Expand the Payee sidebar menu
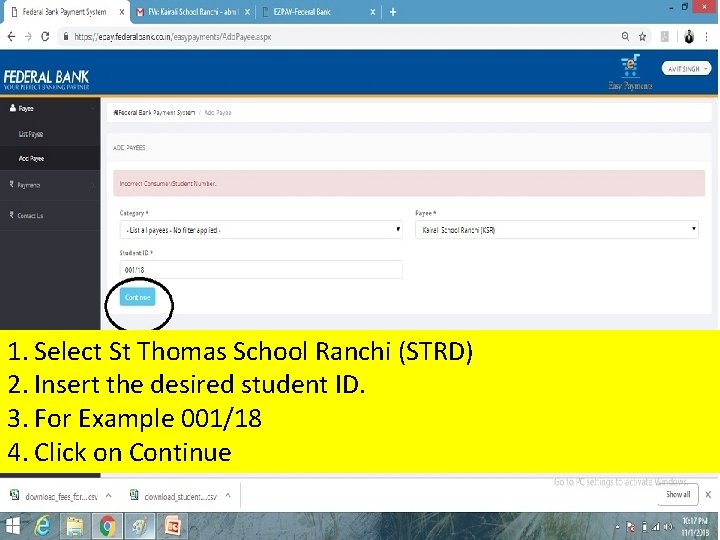Screen dimensions: 720x540 50,108
